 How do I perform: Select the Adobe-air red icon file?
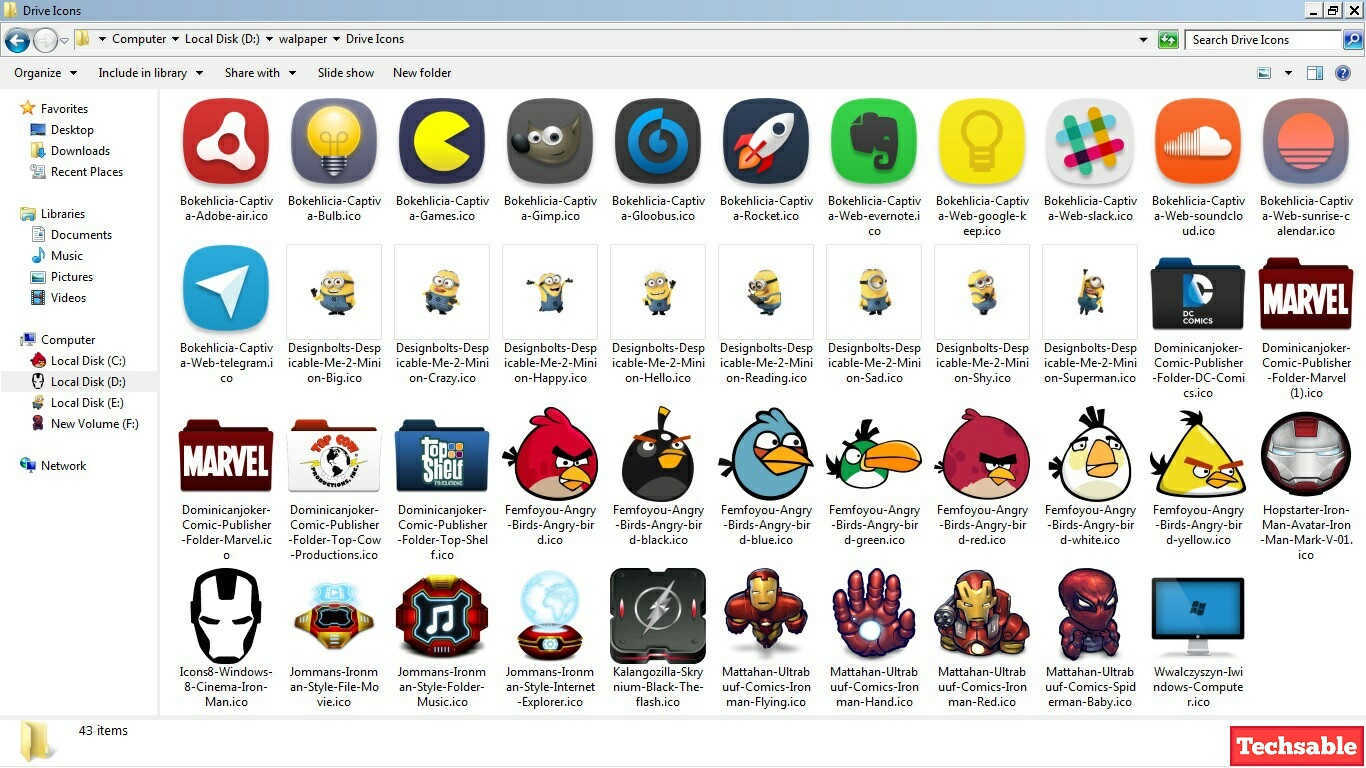226,141
